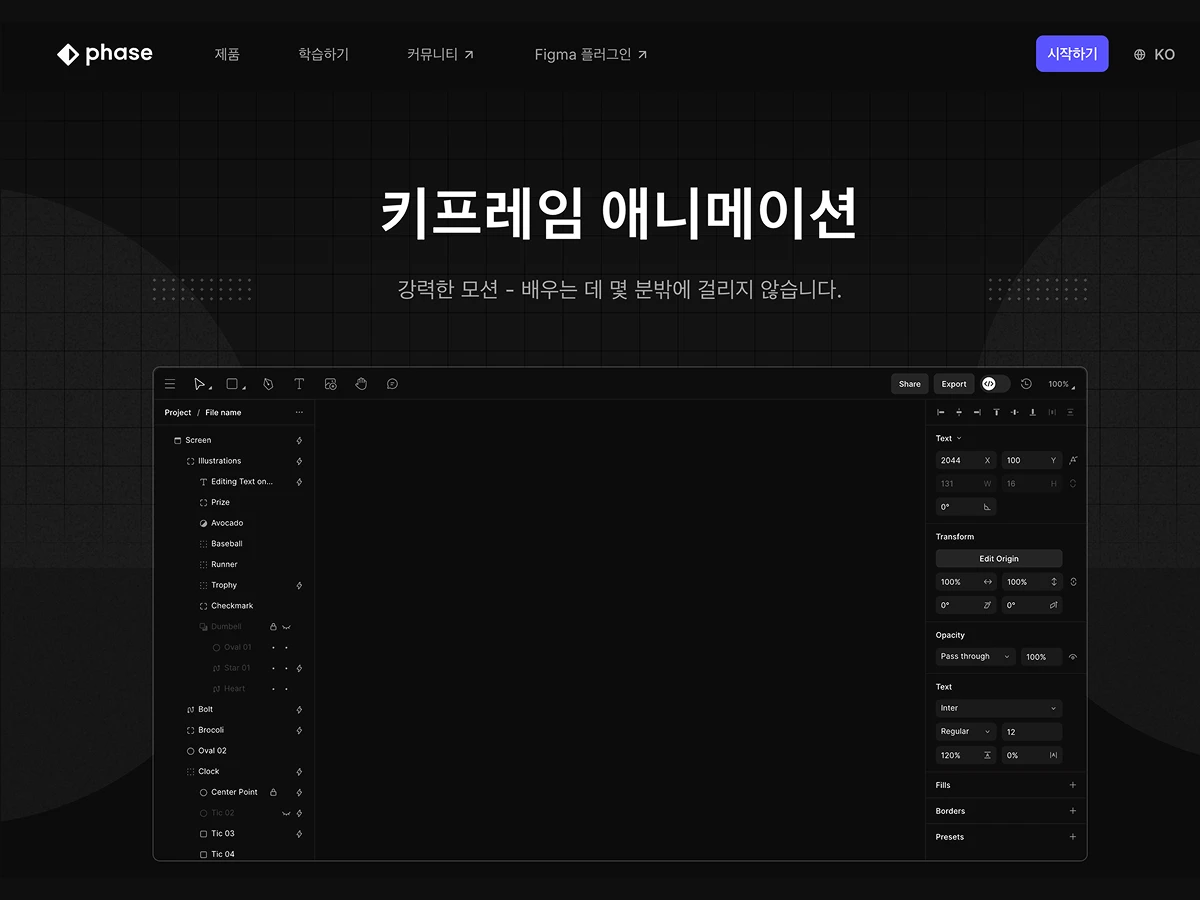Open version history clock icon
This screenshot has width=1200, height=900.
point(1026,384)
